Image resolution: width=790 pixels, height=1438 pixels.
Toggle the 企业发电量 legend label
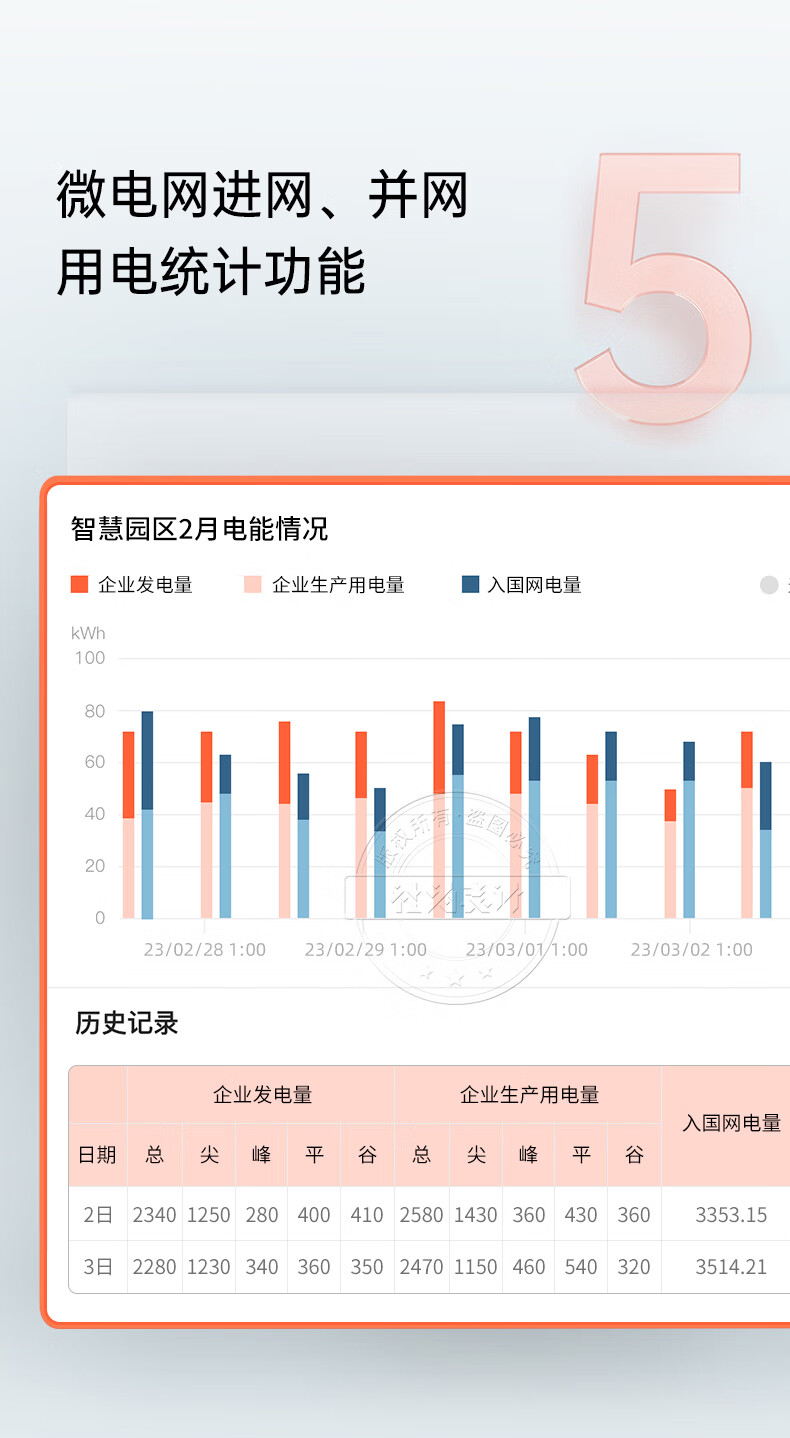145,585
